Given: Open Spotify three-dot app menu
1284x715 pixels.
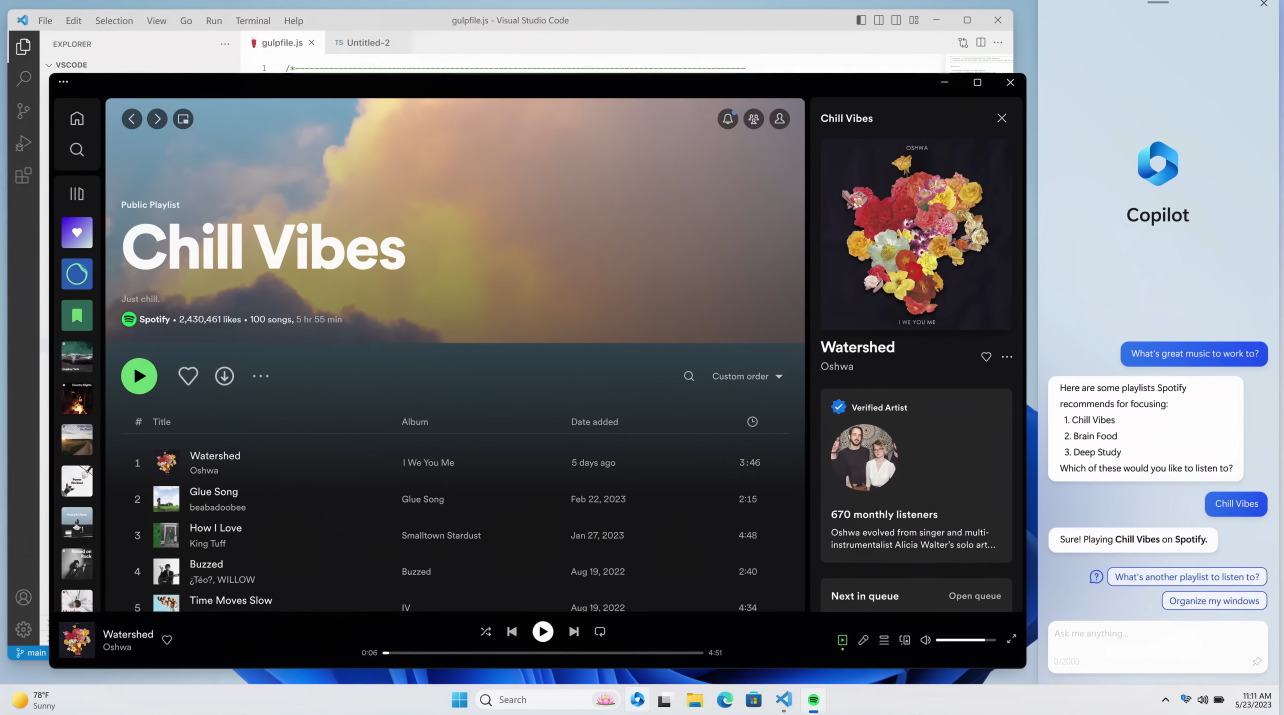Looking at the screenshot, I should click(x=63, y=82).
